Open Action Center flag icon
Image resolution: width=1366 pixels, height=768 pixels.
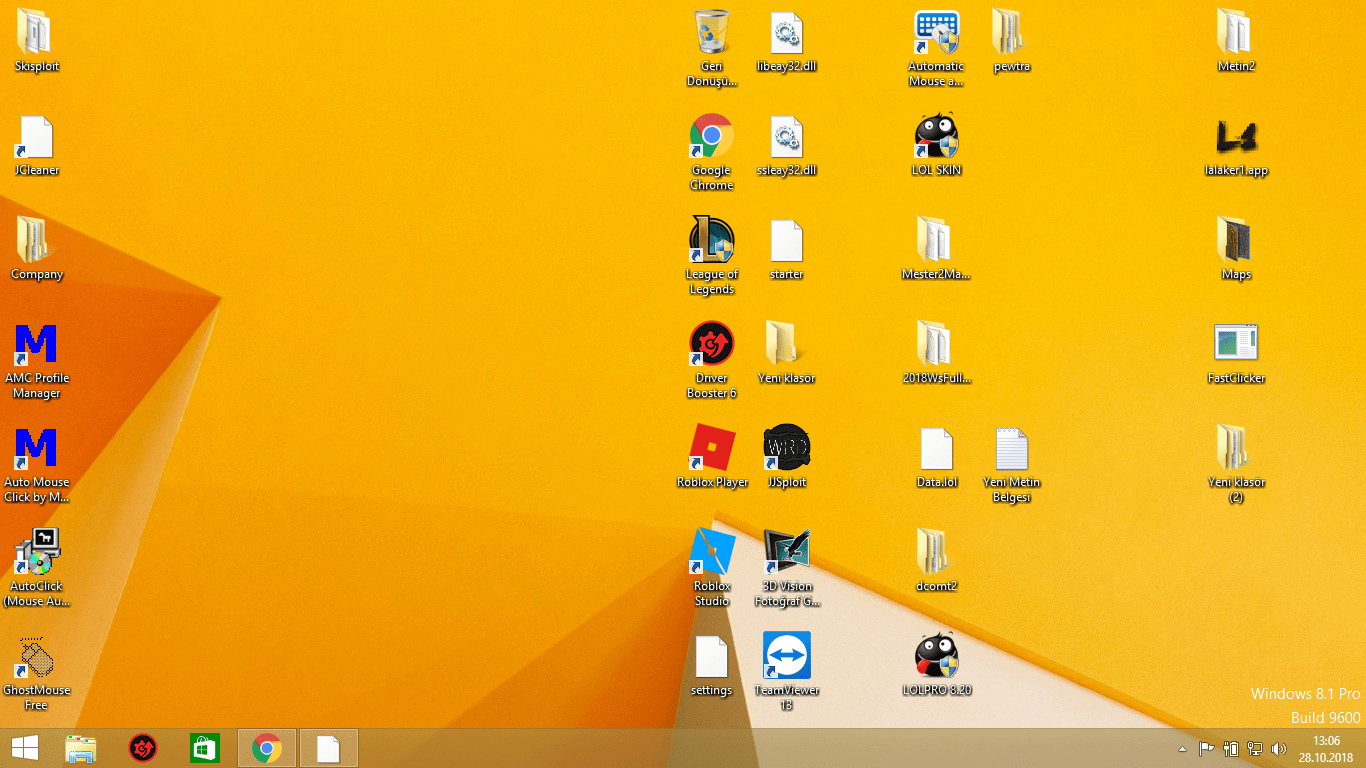pyautogui.click(x=1206, y=749)
